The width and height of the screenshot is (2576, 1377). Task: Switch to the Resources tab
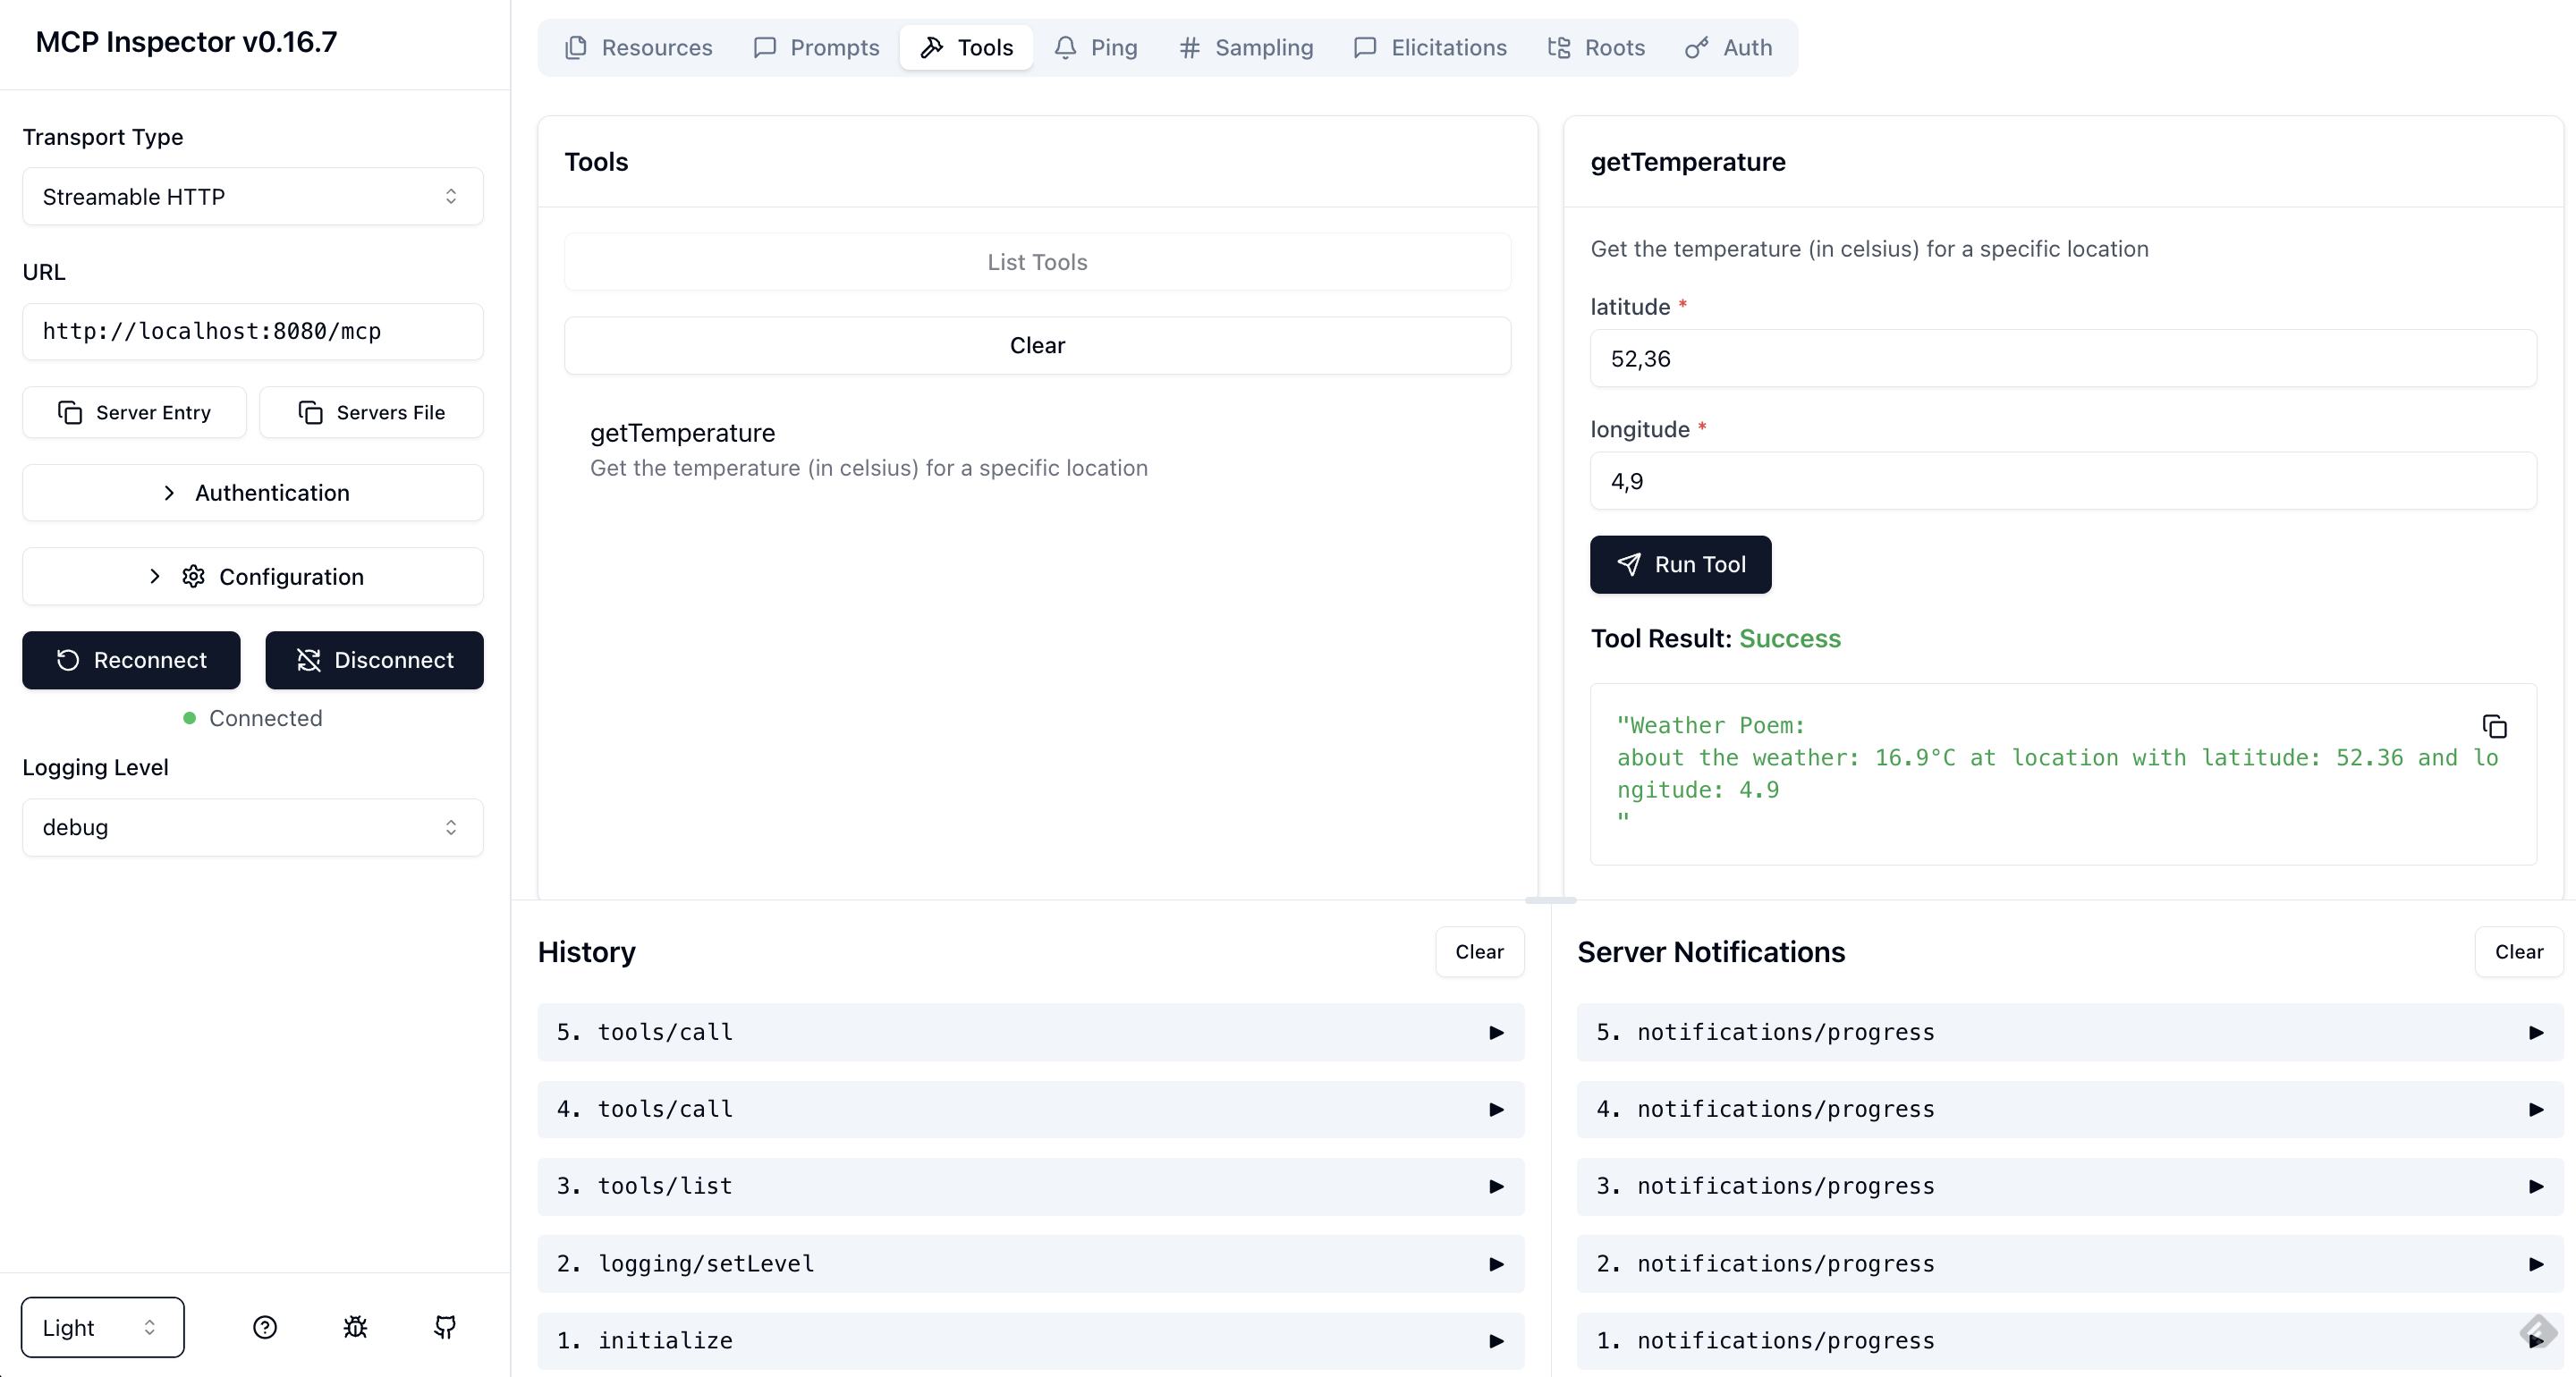639,47
